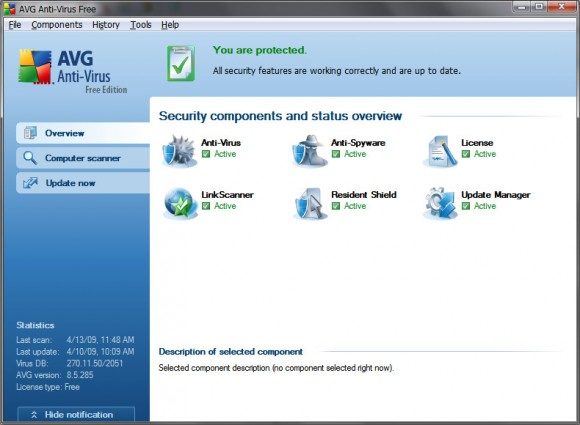
Task: Open the Help menu
Action: pos(170,25)
